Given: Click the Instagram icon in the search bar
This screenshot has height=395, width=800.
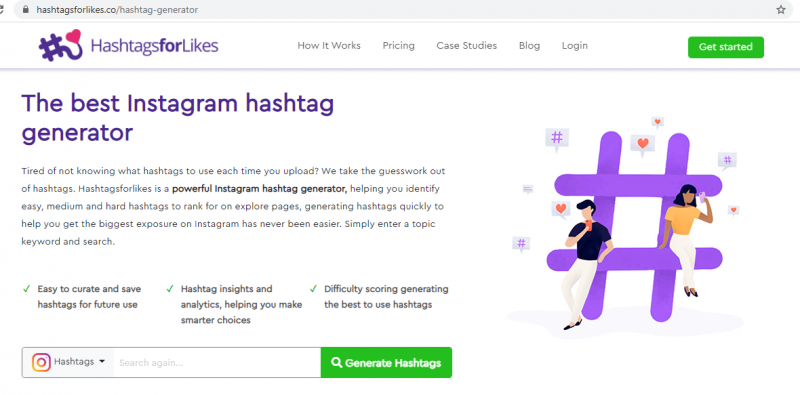Looking at the screenshot, I should [41, 362].
